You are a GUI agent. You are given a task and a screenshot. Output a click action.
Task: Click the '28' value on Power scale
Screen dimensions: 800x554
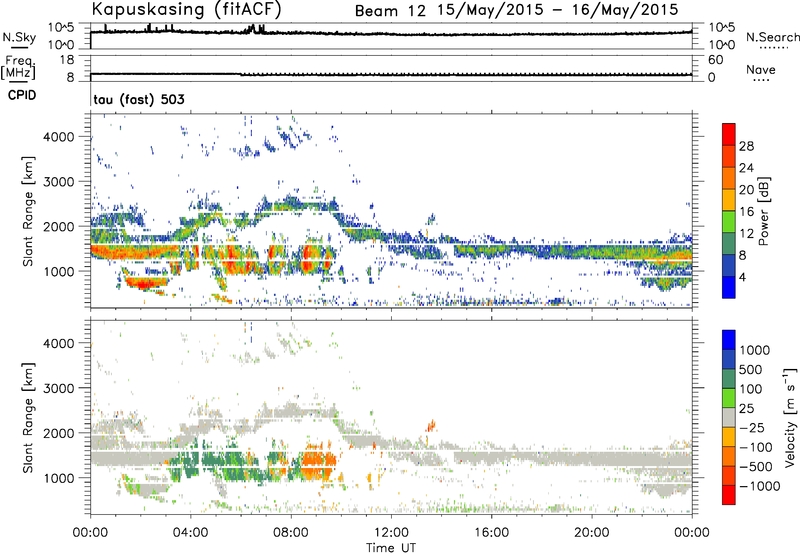coord(746,146)
